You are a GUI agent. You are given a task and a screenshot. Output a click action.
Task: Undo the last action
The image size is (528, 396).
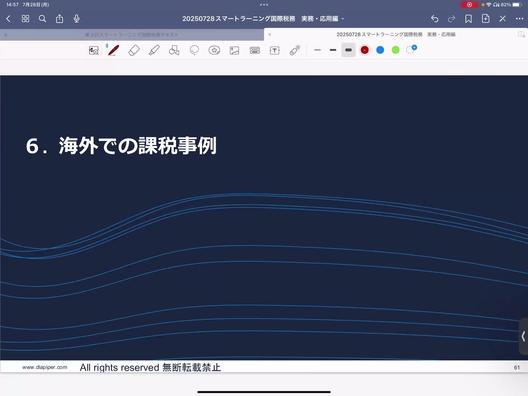435,19
